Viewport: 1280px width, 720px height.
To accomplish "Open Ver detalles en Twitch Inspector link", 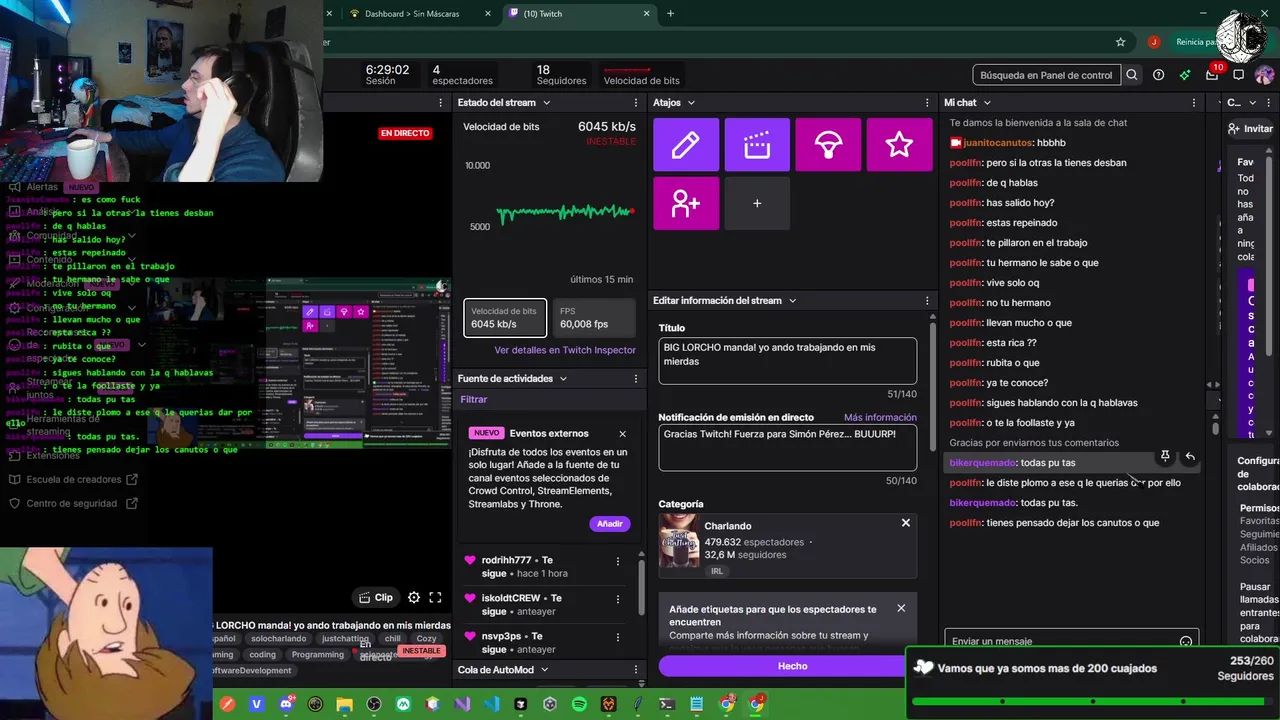I will (565, 350).
